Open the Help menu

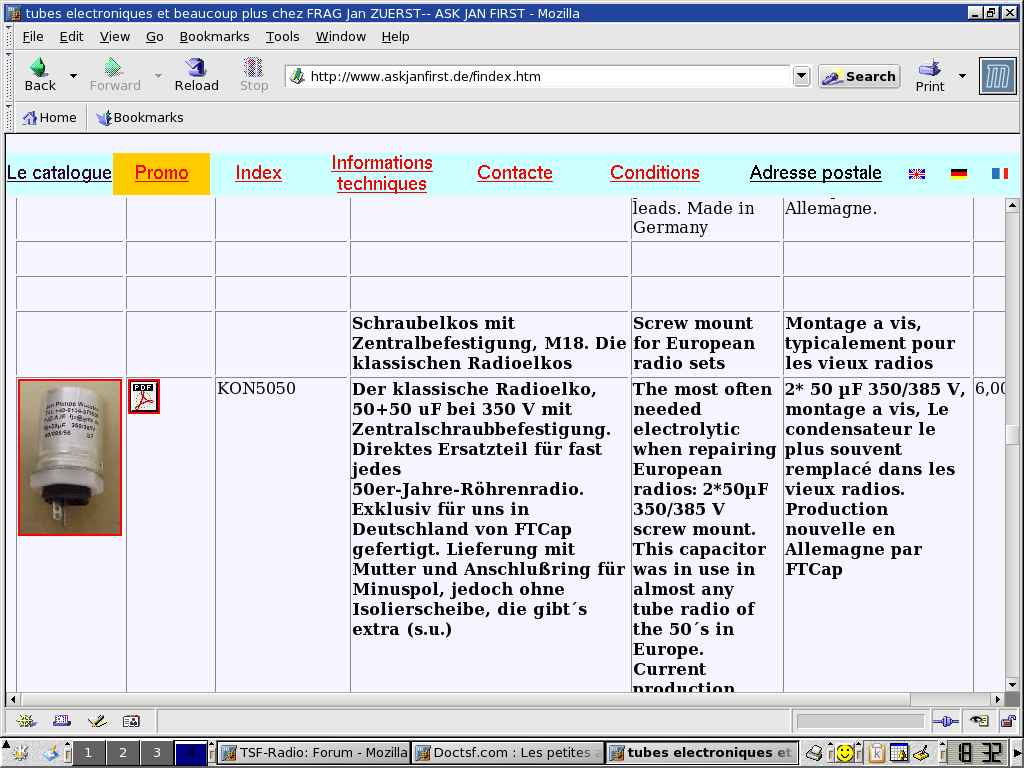395,37
